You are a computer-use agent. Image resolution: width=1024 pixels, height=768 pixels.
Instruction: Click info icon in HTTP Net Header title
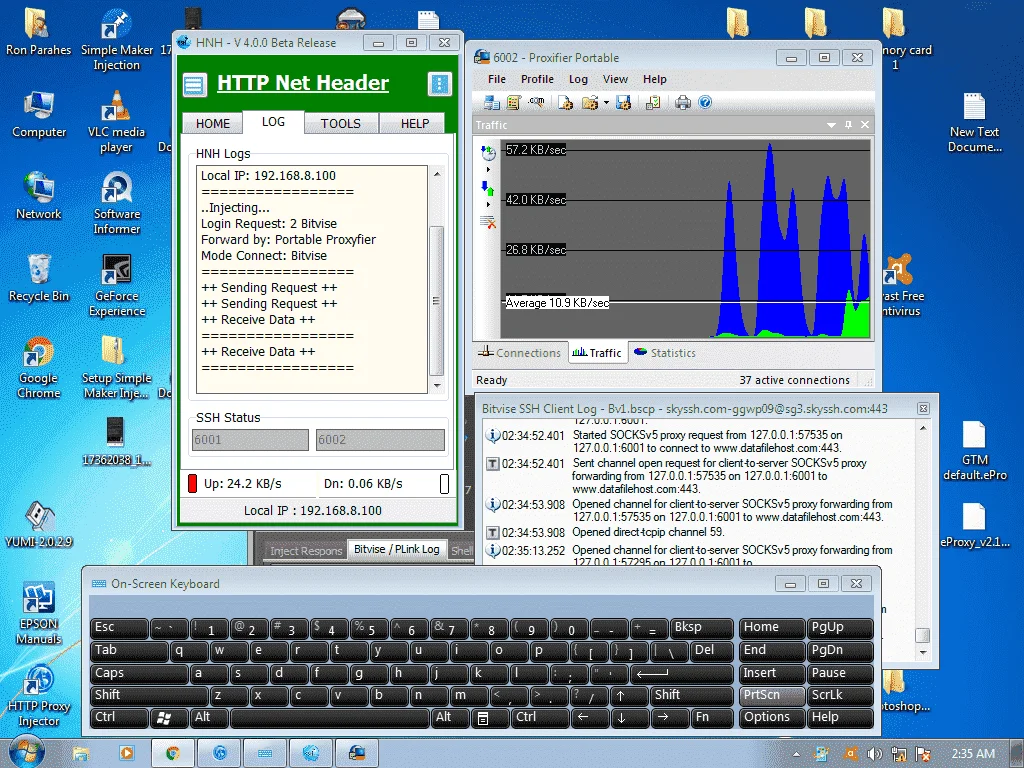click(440, 84)
